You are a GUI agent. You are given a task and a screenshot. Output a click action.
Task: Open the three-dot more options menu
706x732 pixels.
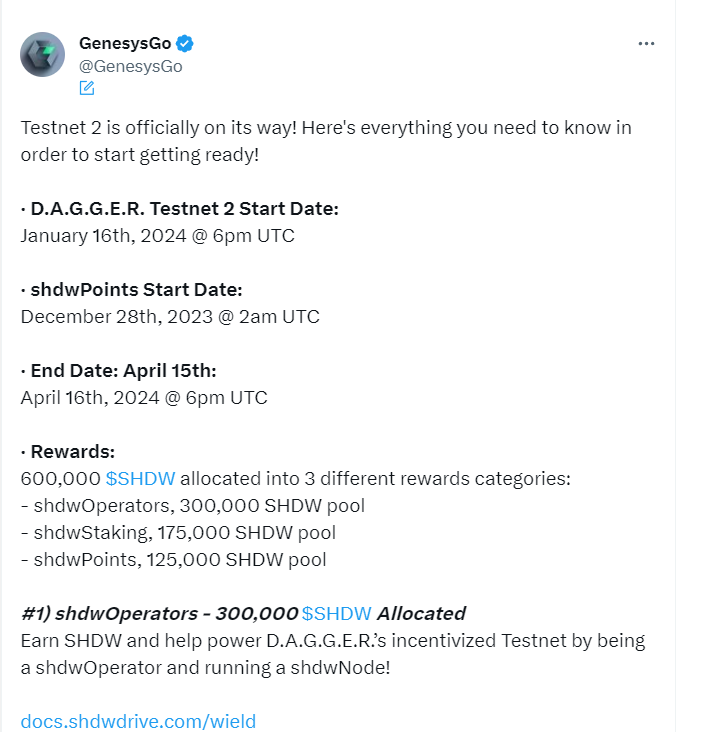pos(648,44)
